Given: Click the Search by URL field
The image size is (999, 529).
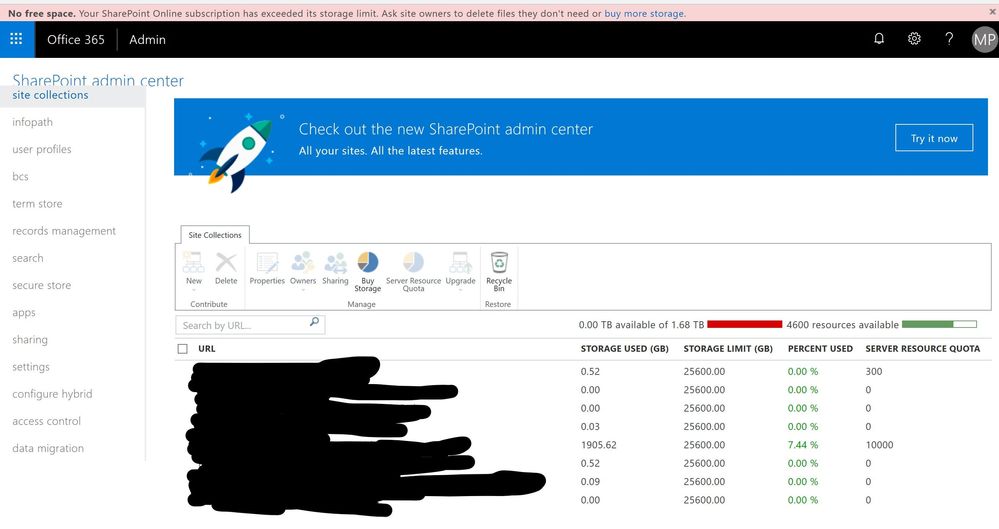Looking at the screenshot, I should tap(250, 325).
